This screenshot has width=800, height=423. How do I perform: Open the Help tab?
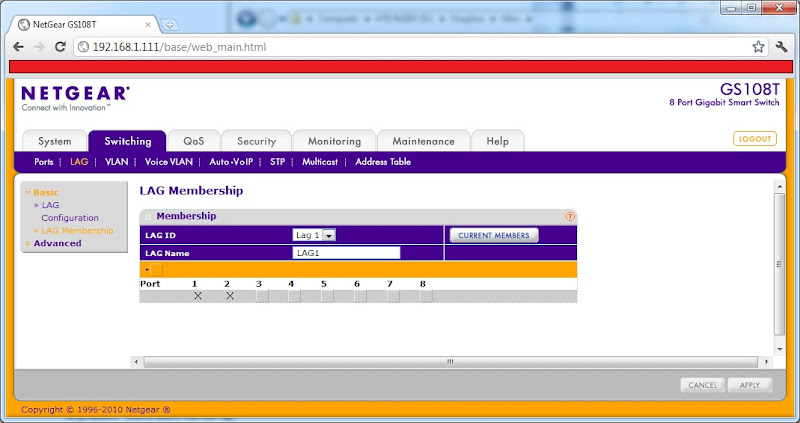click(497, 141)
